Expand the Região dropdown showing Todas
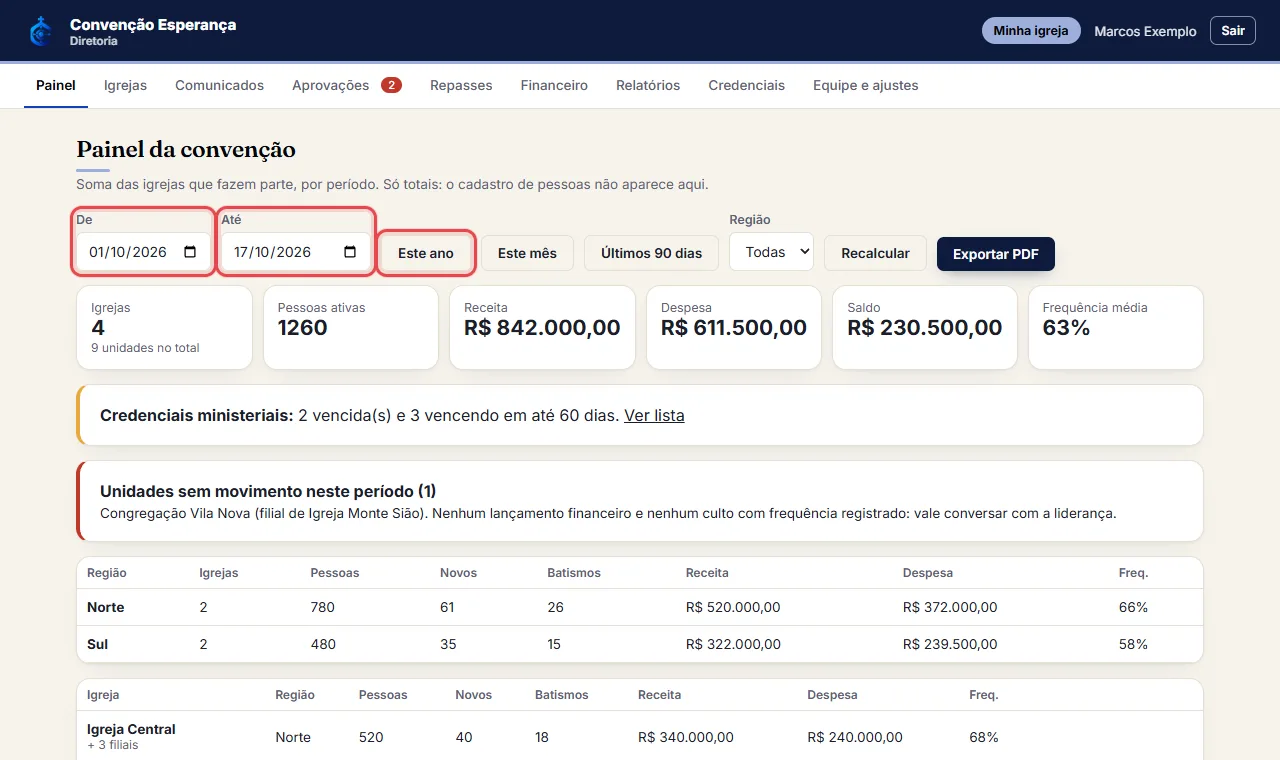The height and width of the screenshot is (760, 1280). coord(771,252)
